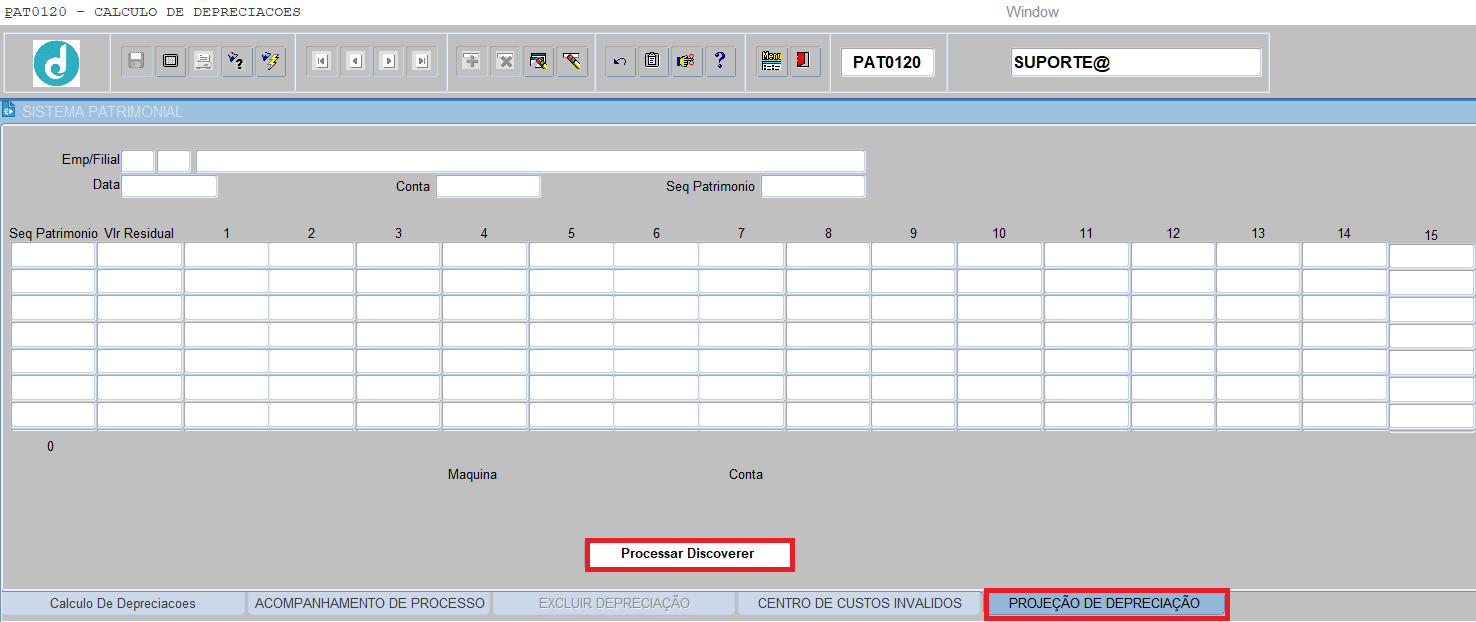Click the save disk icon in toolbar
Viewport: 1476px width, 622px height.
point(137,62)
